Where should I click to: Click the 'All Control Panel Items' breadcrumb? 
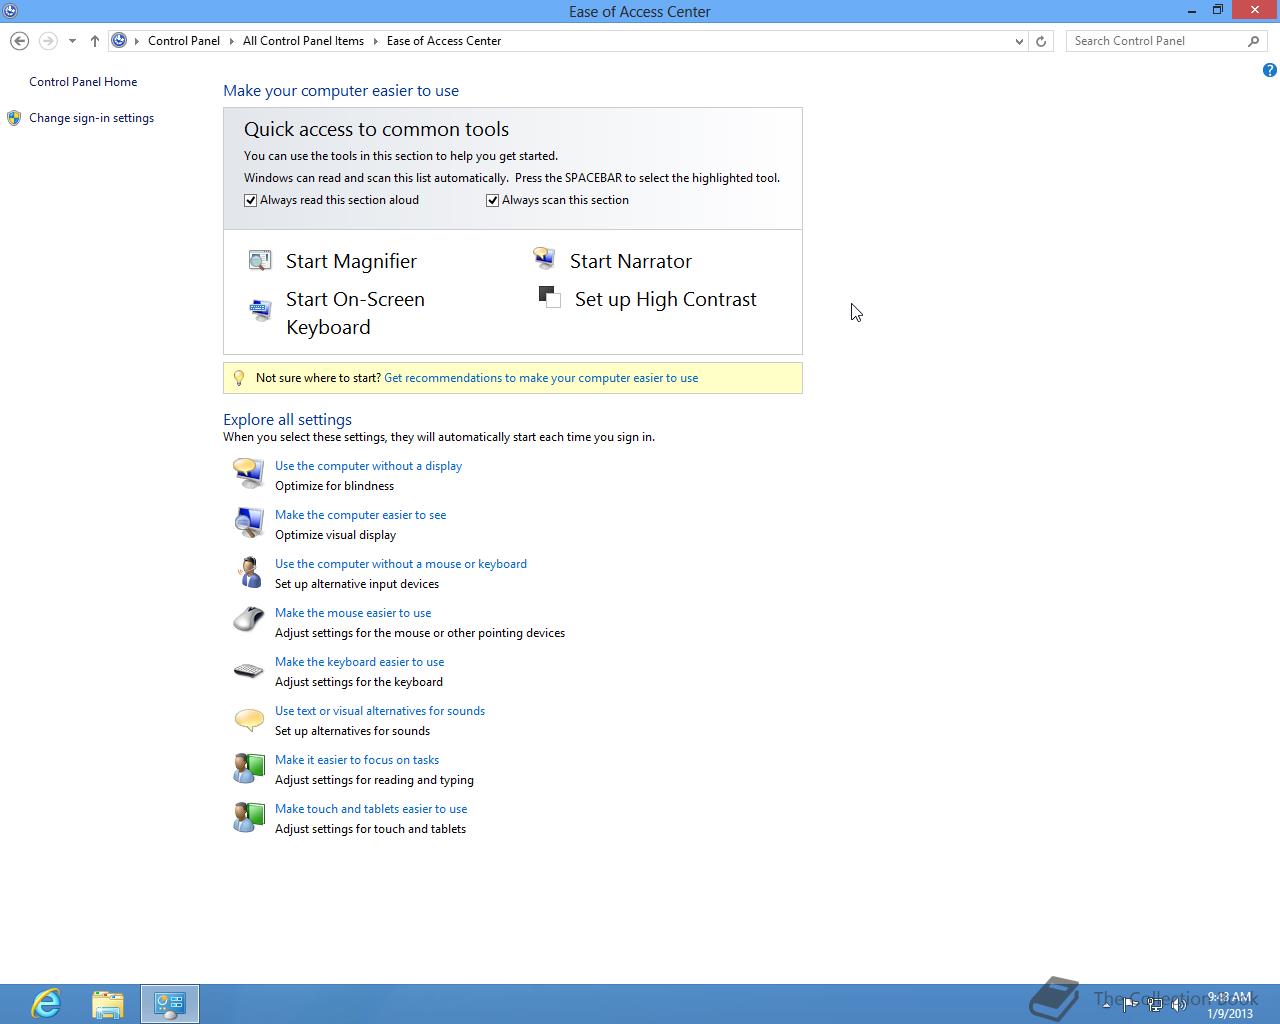pos(303,41)
